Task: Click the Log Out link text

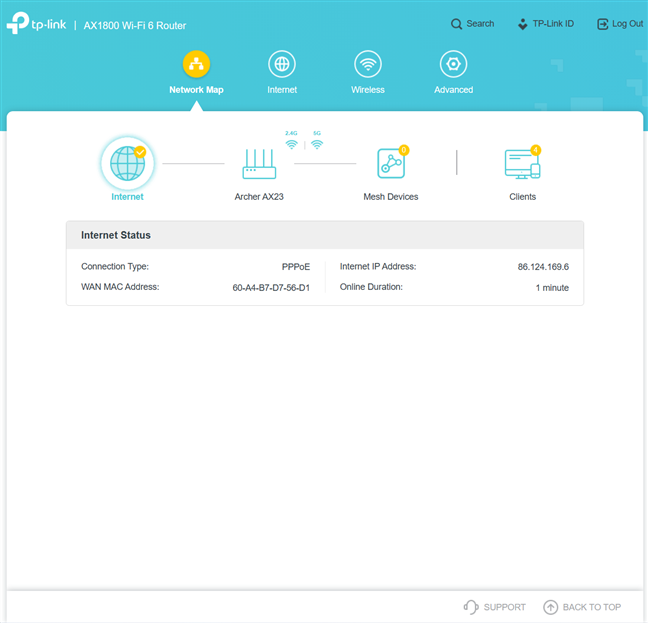Action: 627,24
